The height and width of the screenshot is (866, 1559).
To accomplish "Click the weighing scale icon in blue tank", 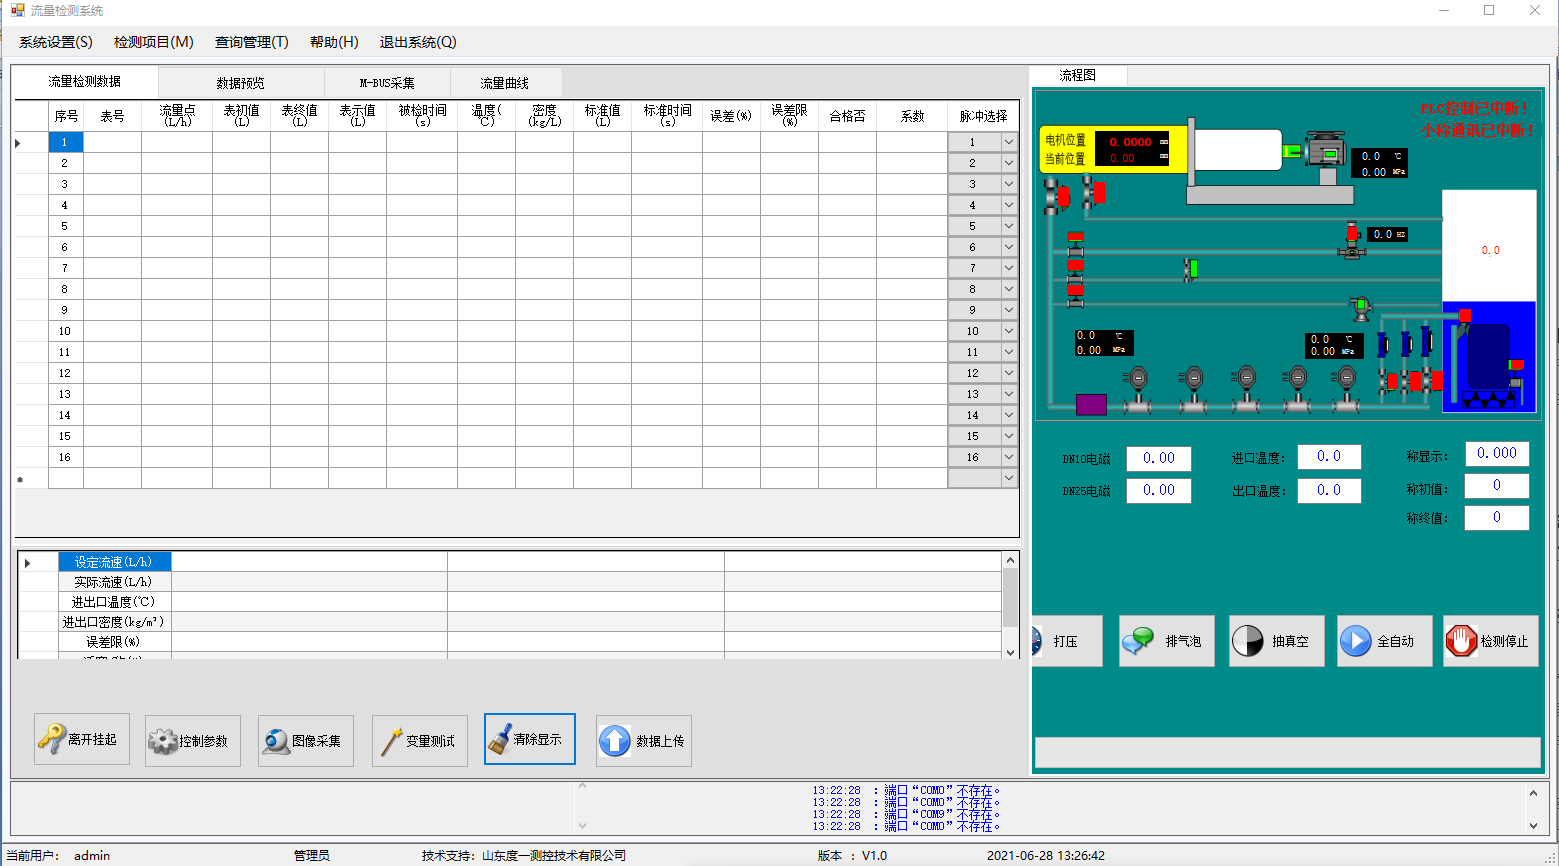I will [1489, 399].
